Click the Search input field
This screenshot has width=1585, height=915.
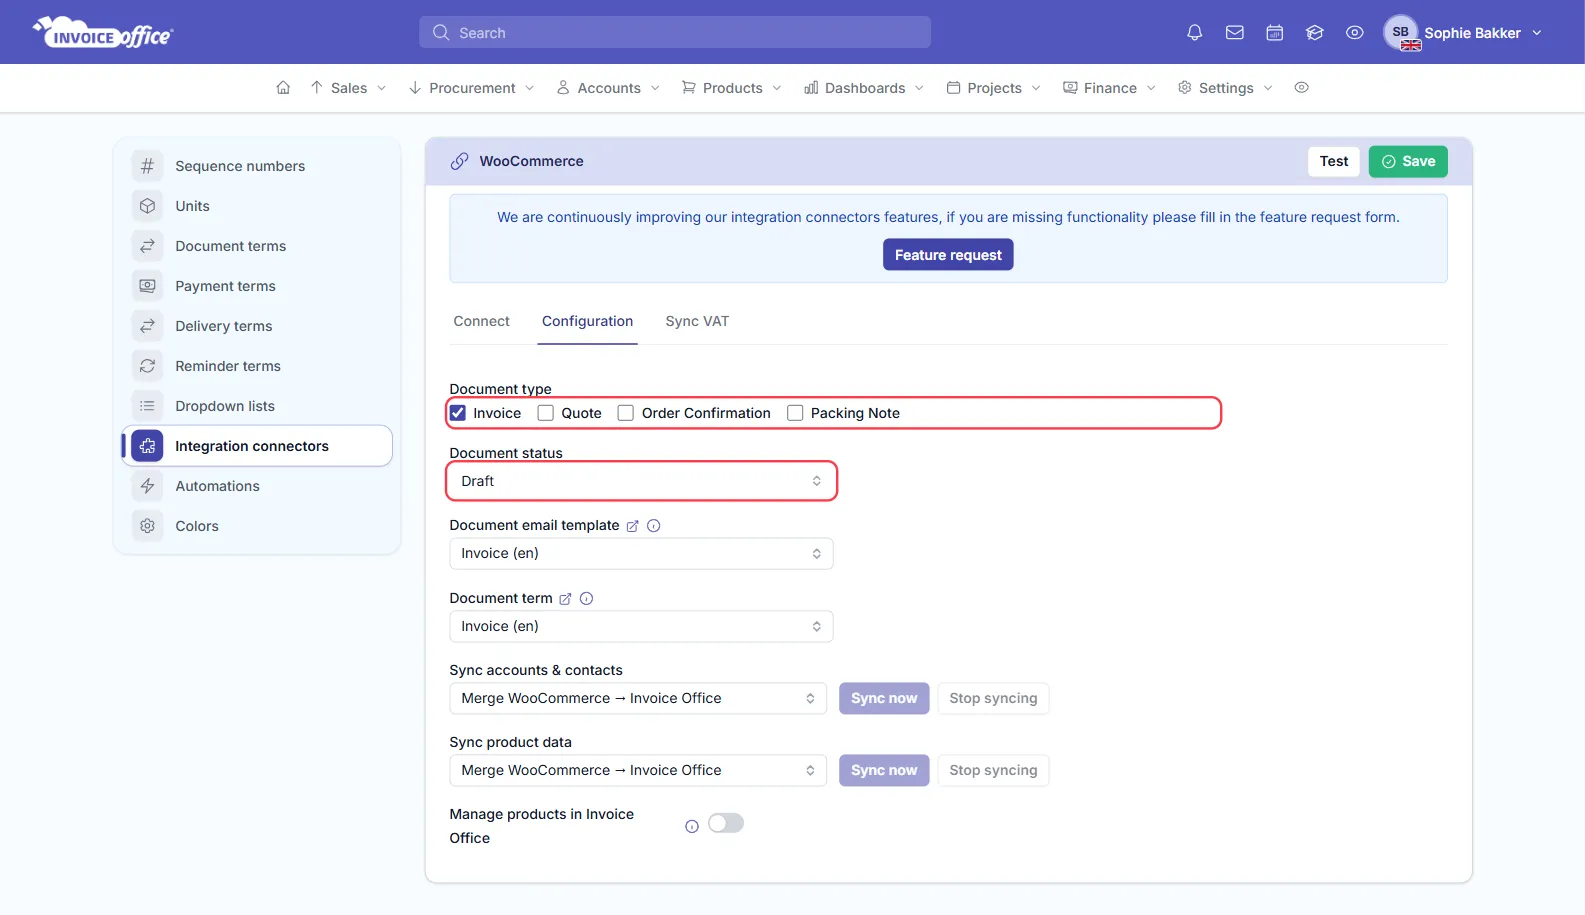pyautogui.click(x=675, y=32)
